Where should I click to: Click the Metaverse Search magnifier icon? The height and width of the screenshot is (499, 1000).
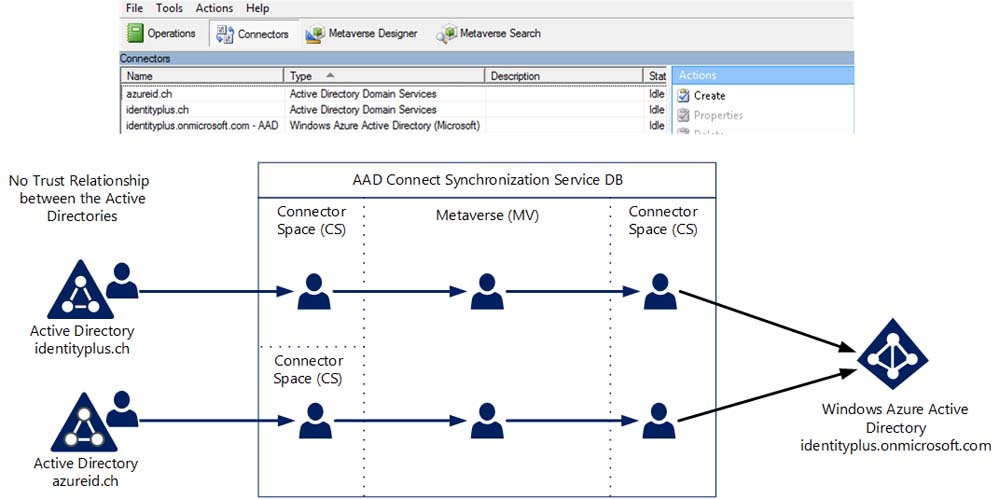point(446,34)
